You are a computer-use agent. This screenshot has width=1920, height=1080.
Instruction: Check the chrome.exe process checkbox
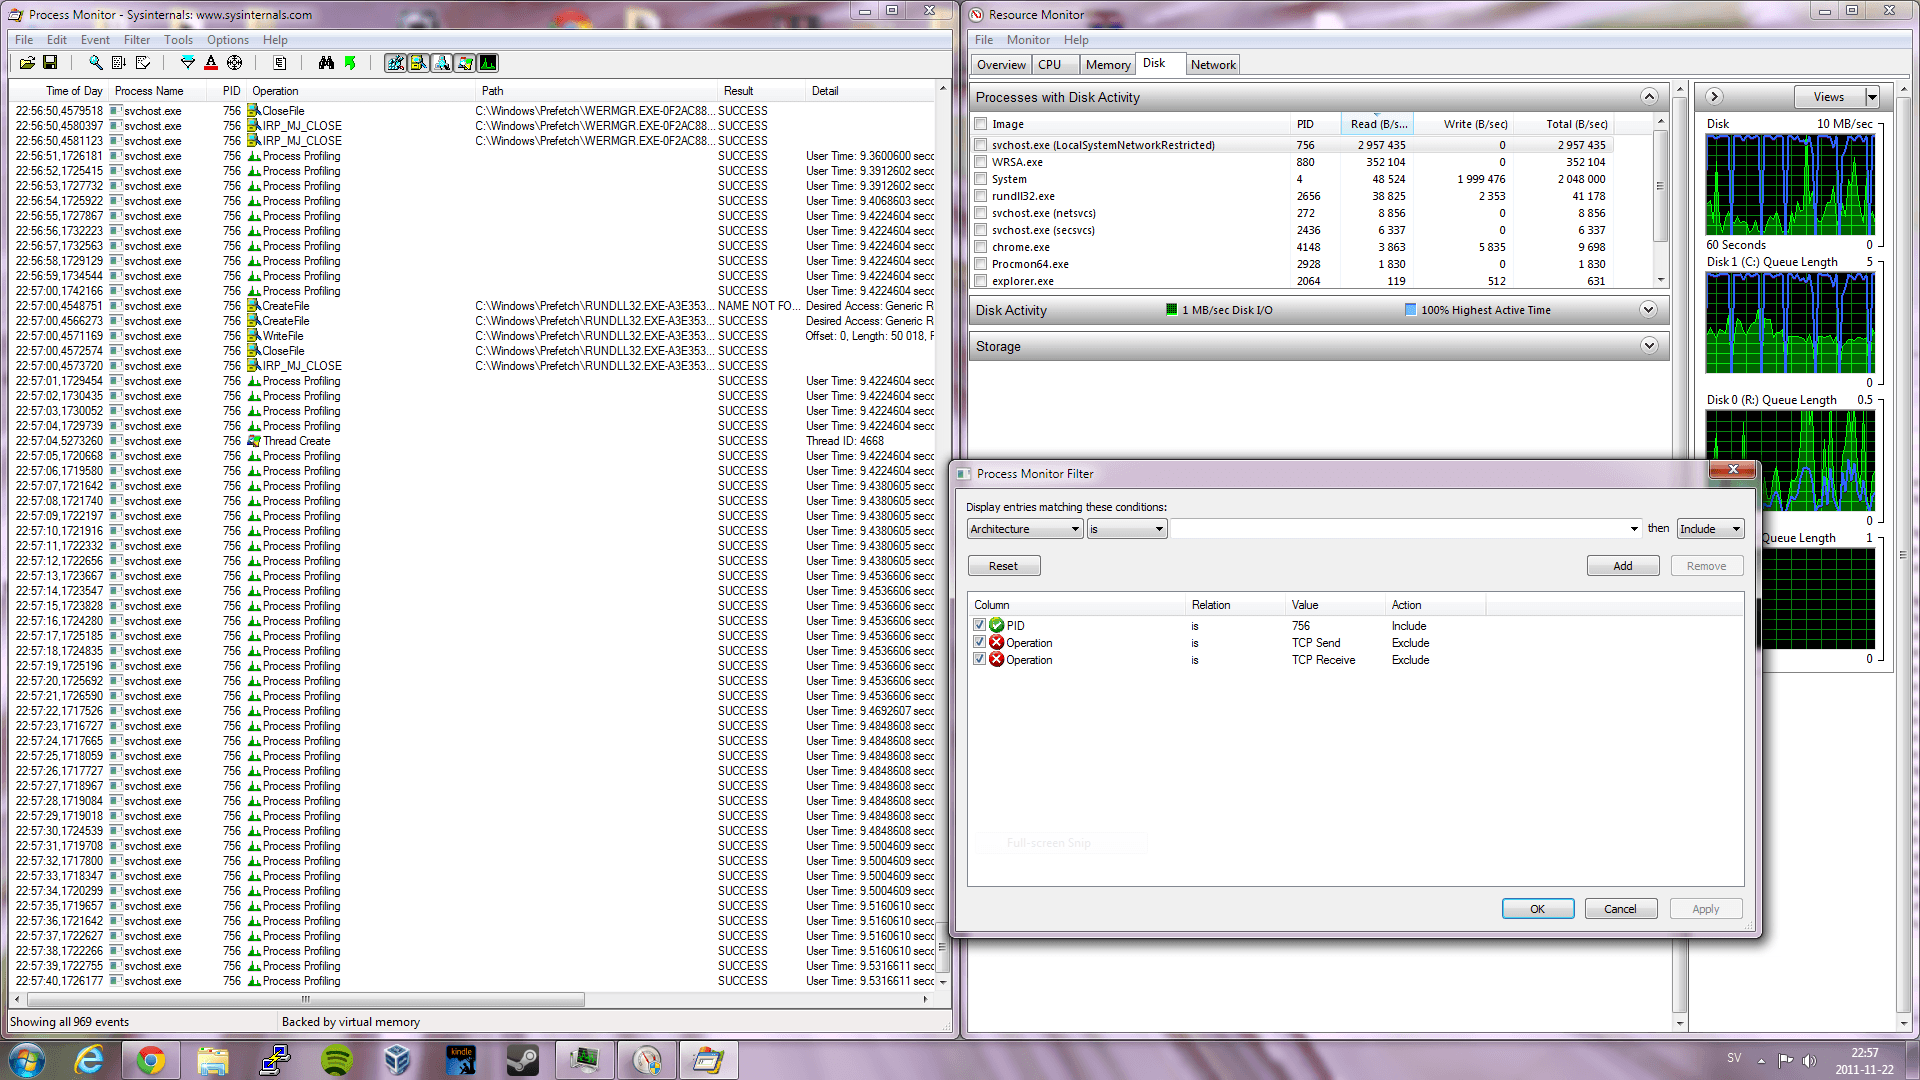click(x=981, y=247)
